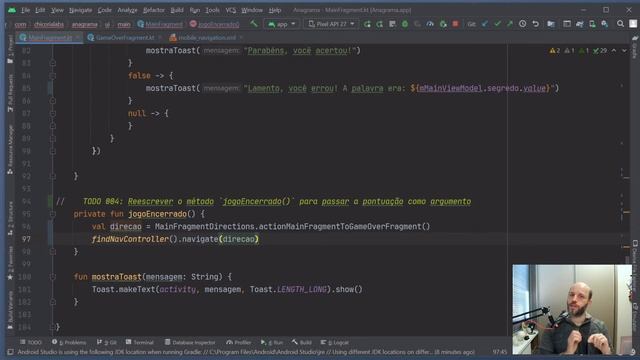Click the Project Structure icon in toolbar

551,24
